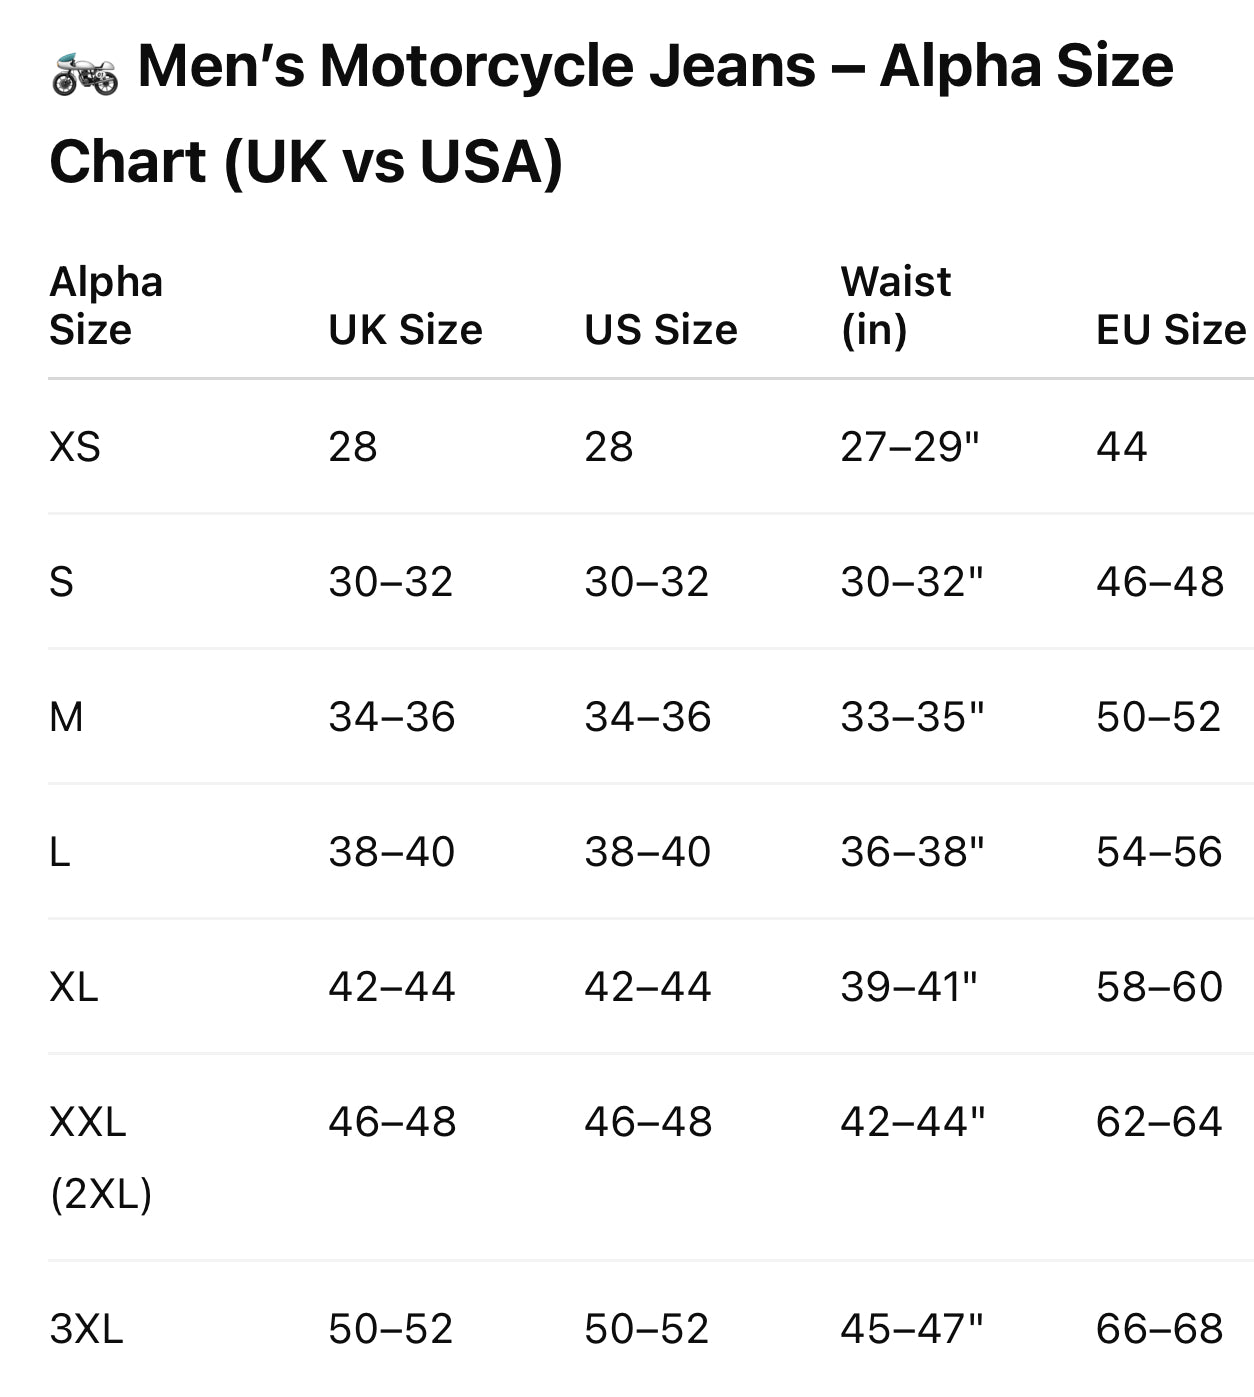Select EU size 44 cell
The width and height of the screenshot is (1254, 1397).
[x=1121, y=447]
